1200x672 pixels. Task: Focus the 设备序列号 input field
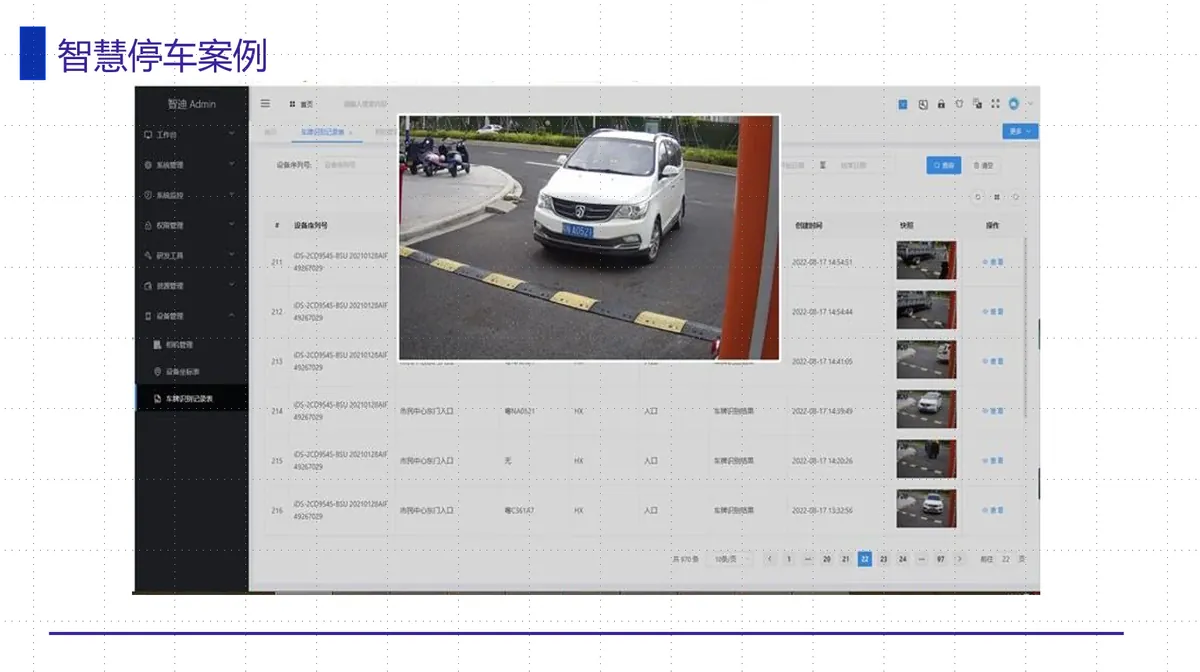356,165
